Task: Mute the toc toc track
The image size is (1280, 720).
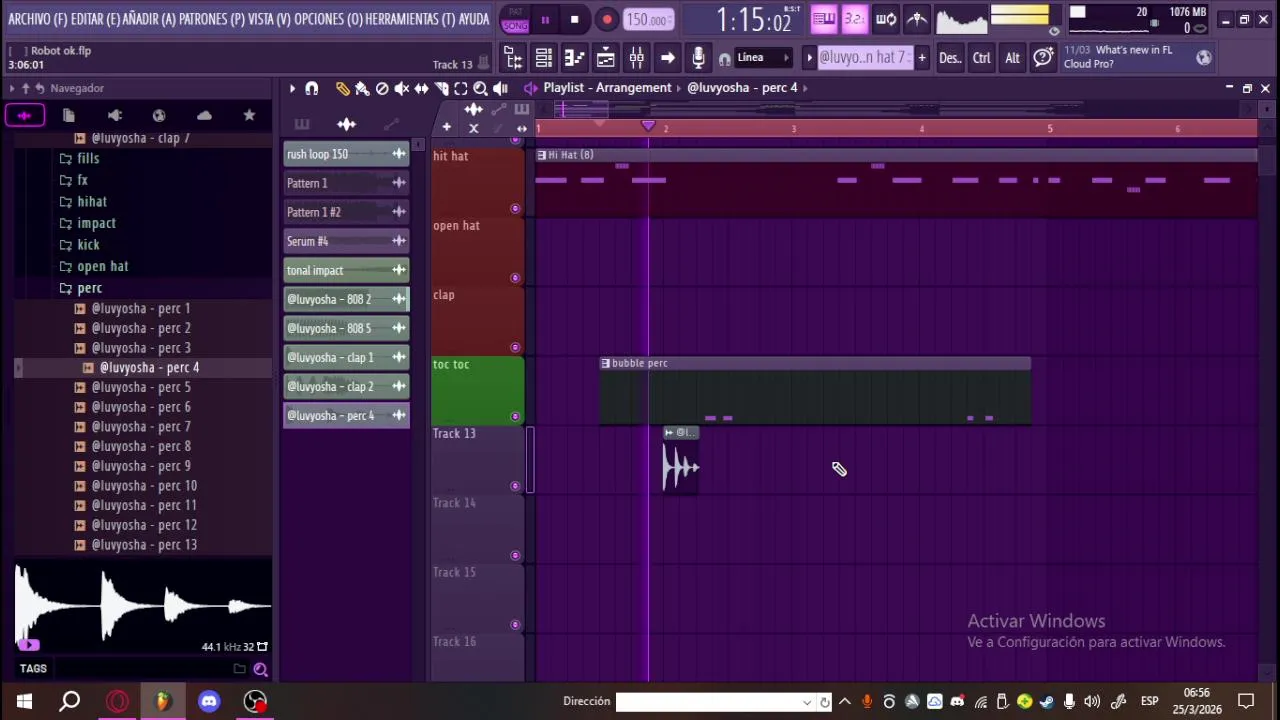Action: pos(516,416)
